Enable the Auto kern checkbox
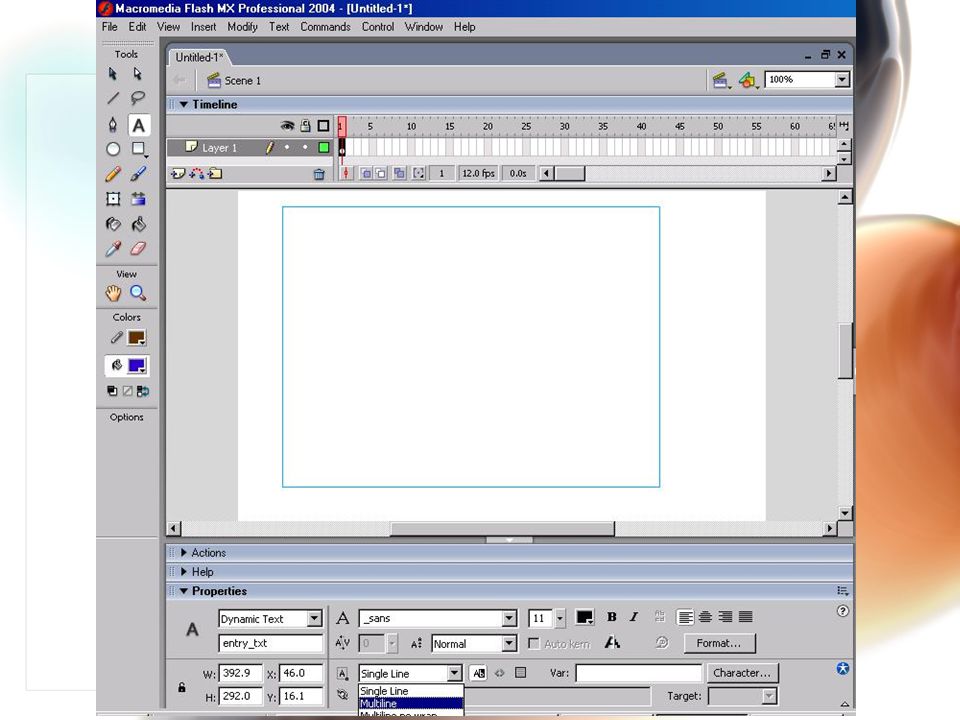Image resolution: width=960 pixels, height=720 pixels. 533,643
